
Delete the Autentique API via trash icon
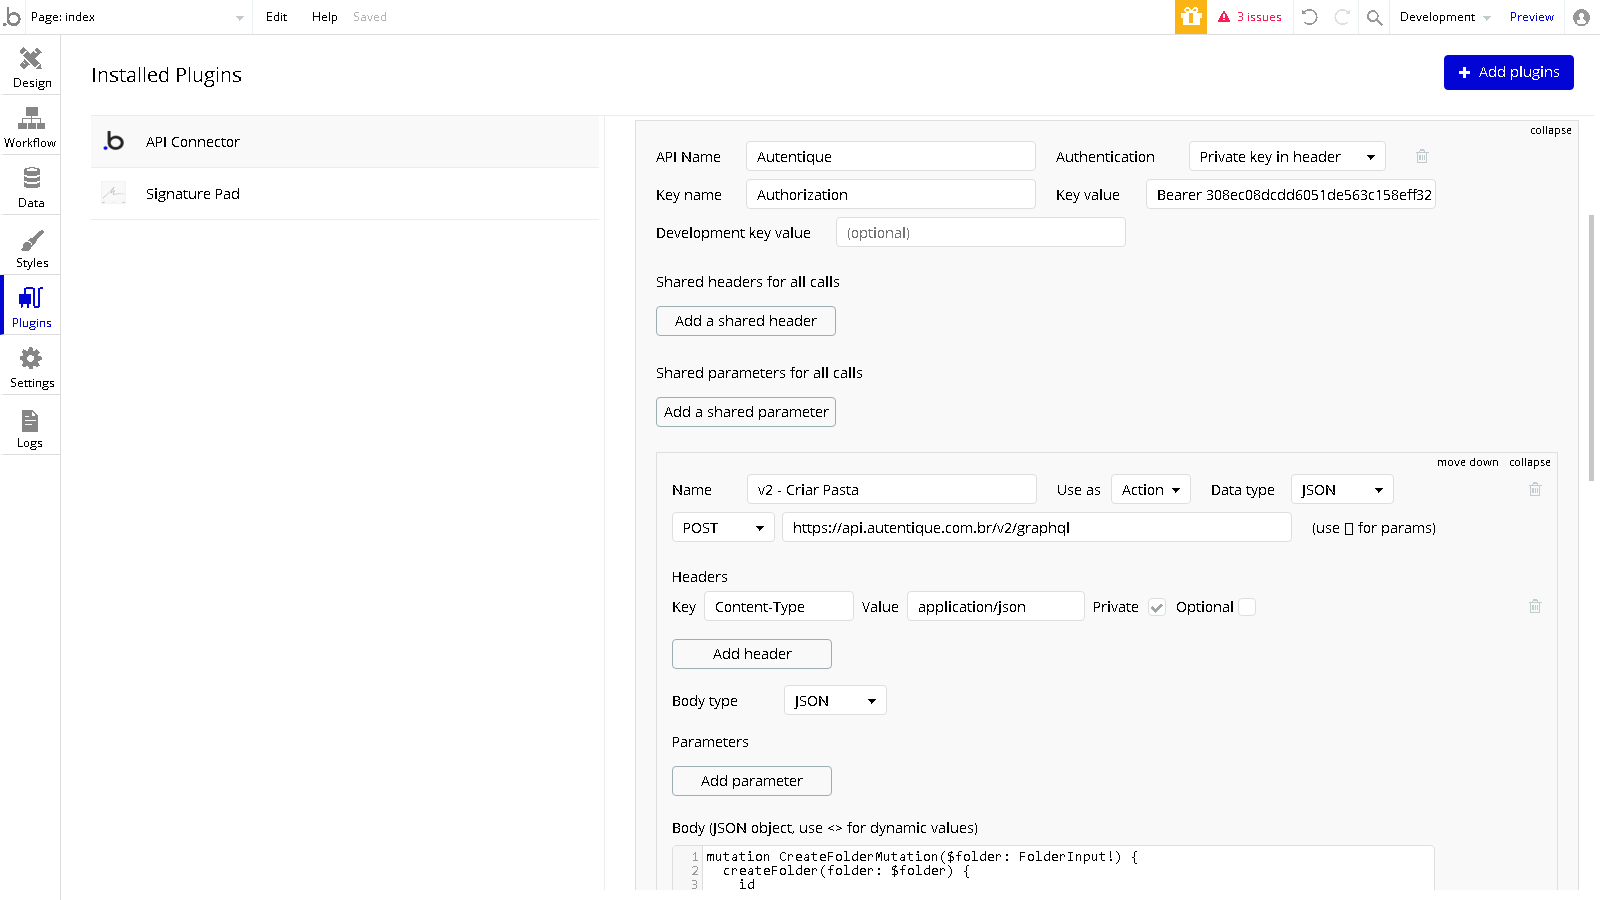1422,156
